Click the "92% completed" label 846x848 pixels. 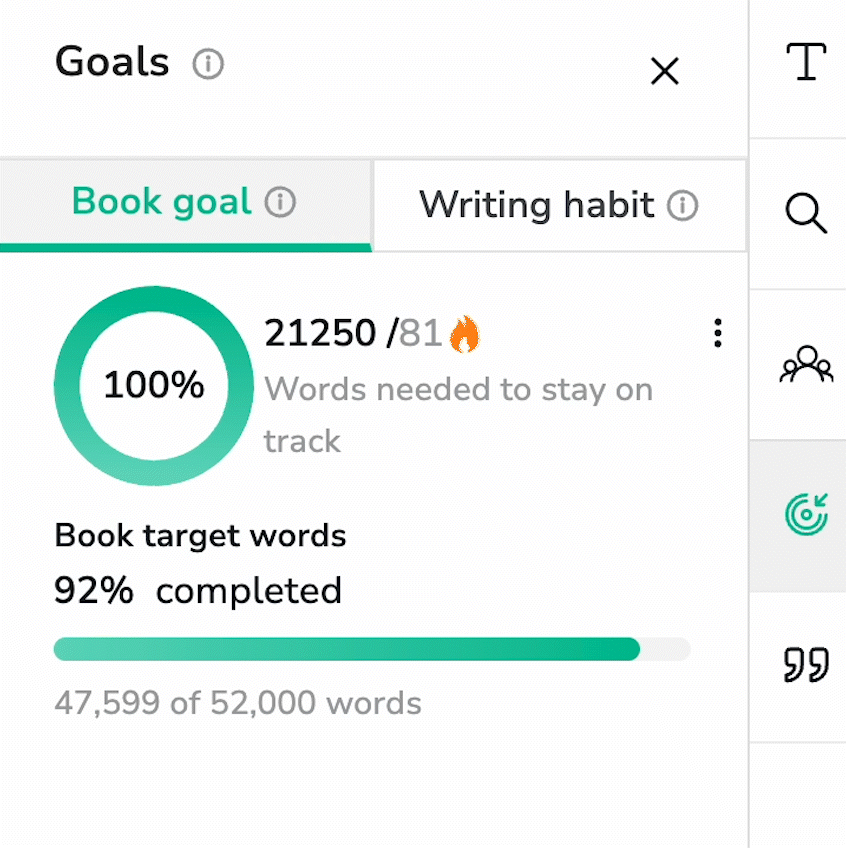[198, 591]
